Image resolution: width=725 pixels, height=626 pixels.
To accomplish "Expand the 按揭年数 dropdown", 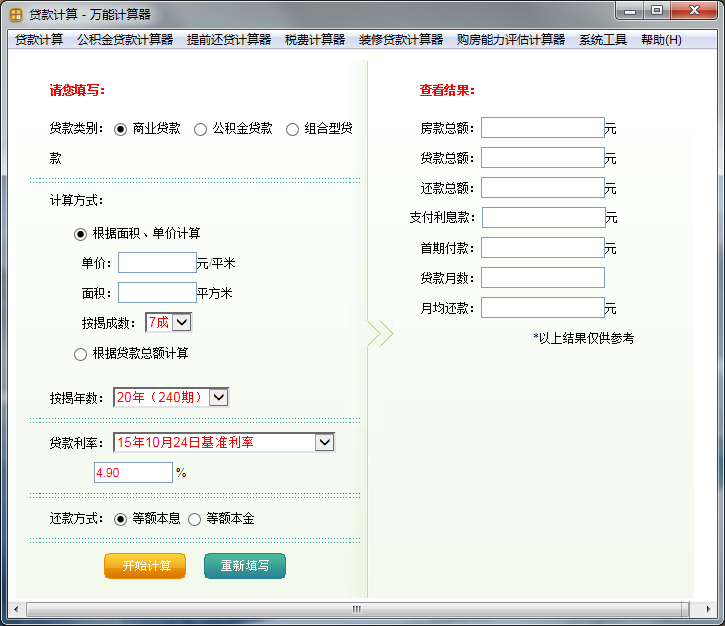I will pyautogui.click(x=219, y=397).
